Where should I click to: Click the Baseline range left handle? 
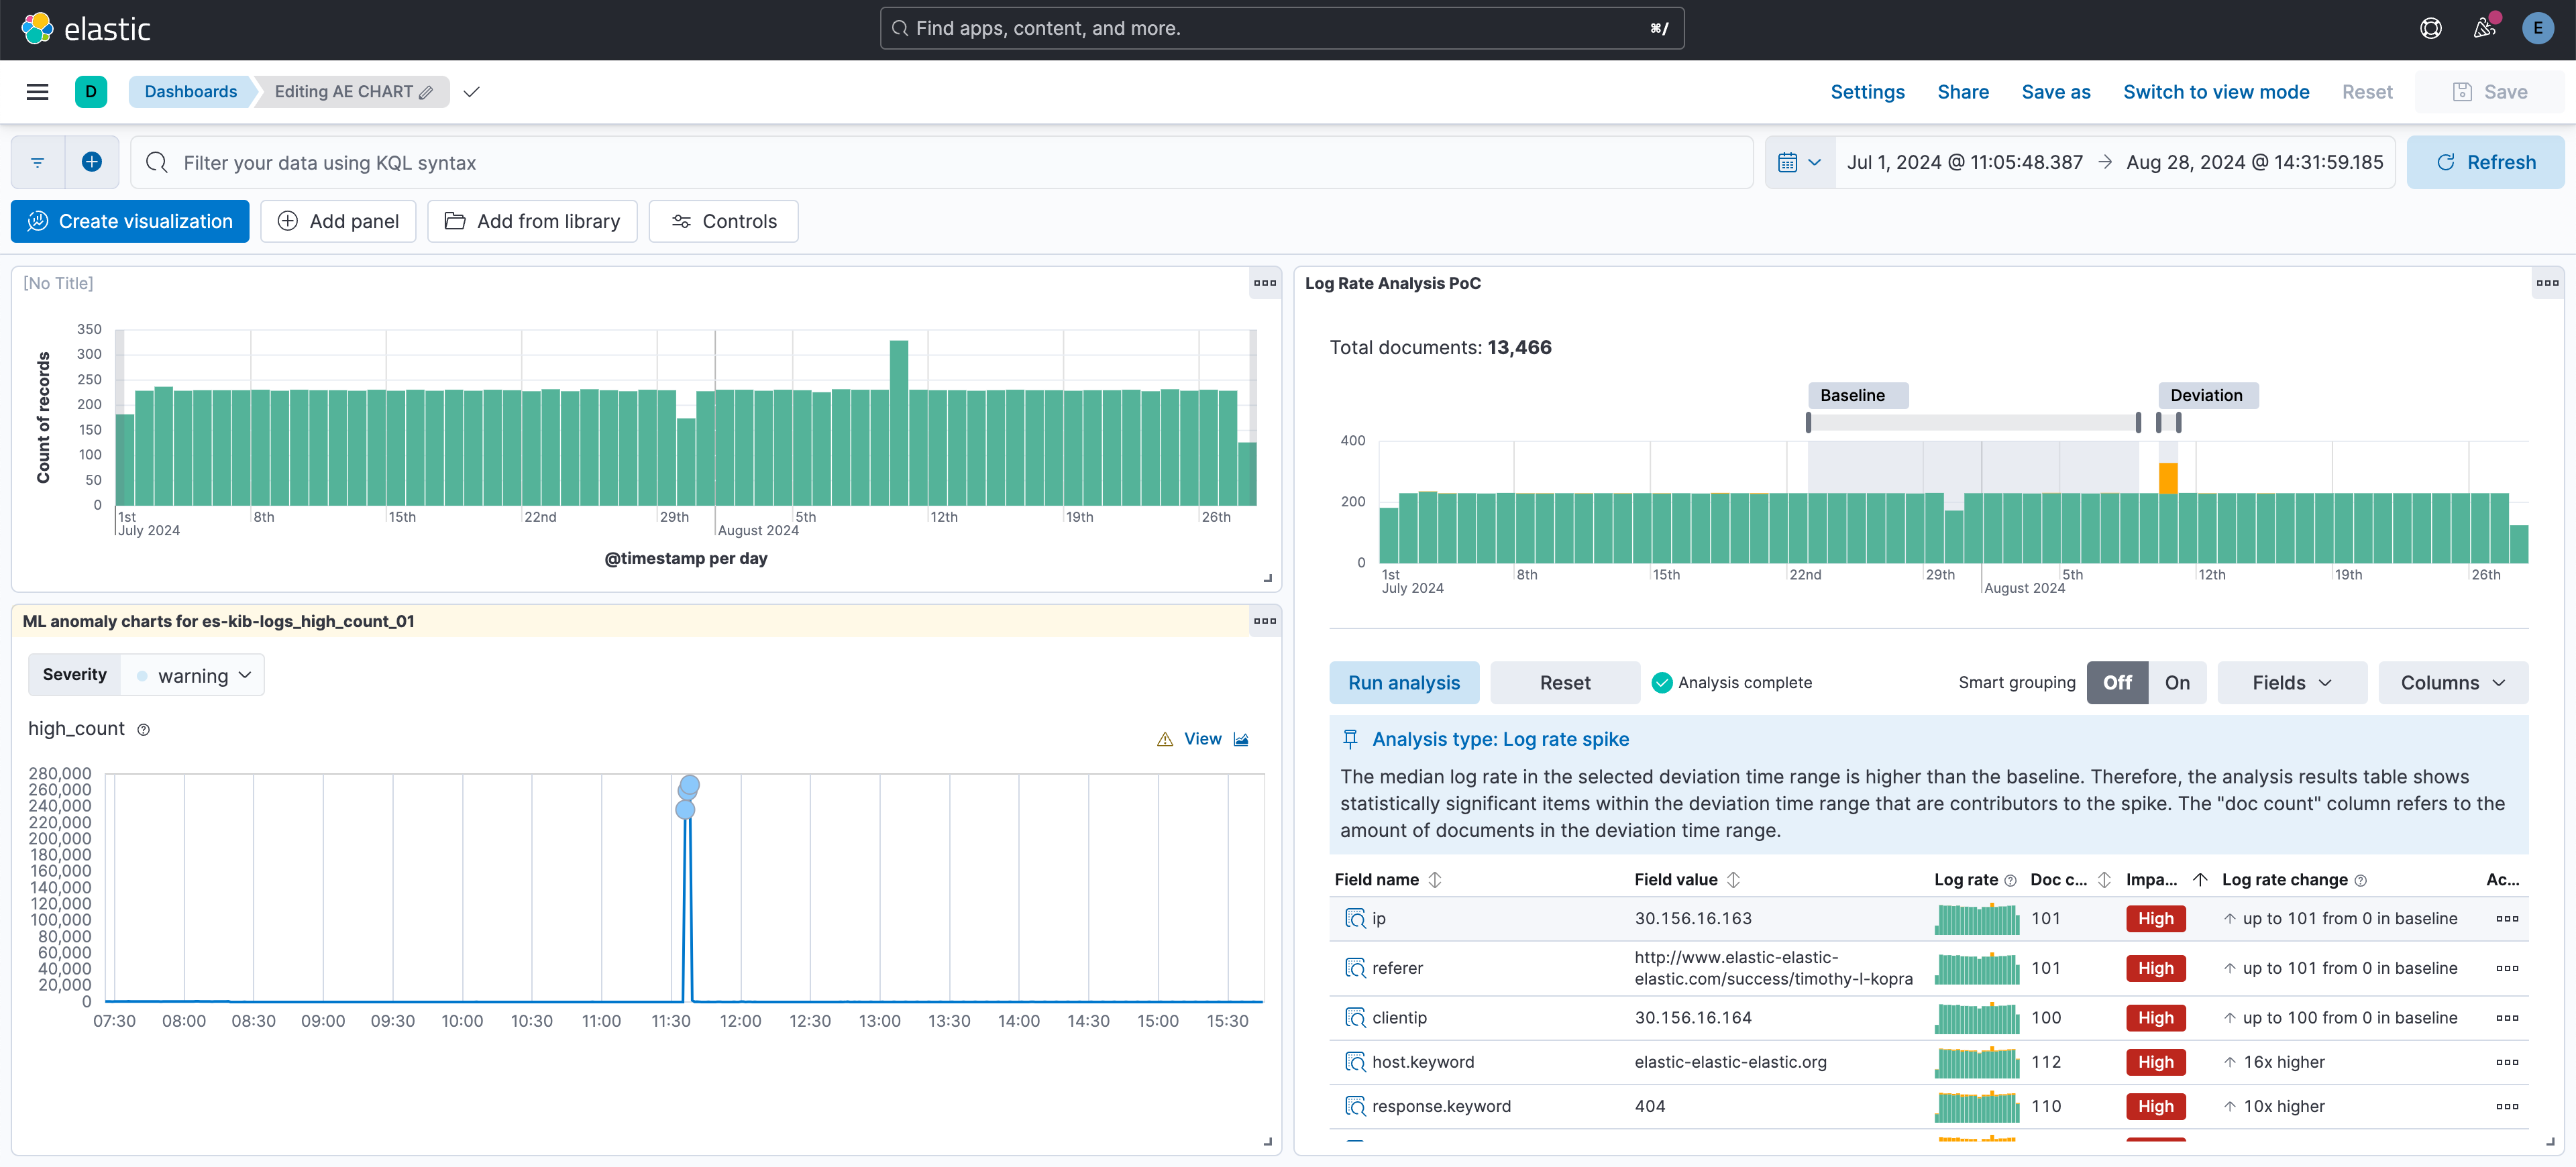1808,422
